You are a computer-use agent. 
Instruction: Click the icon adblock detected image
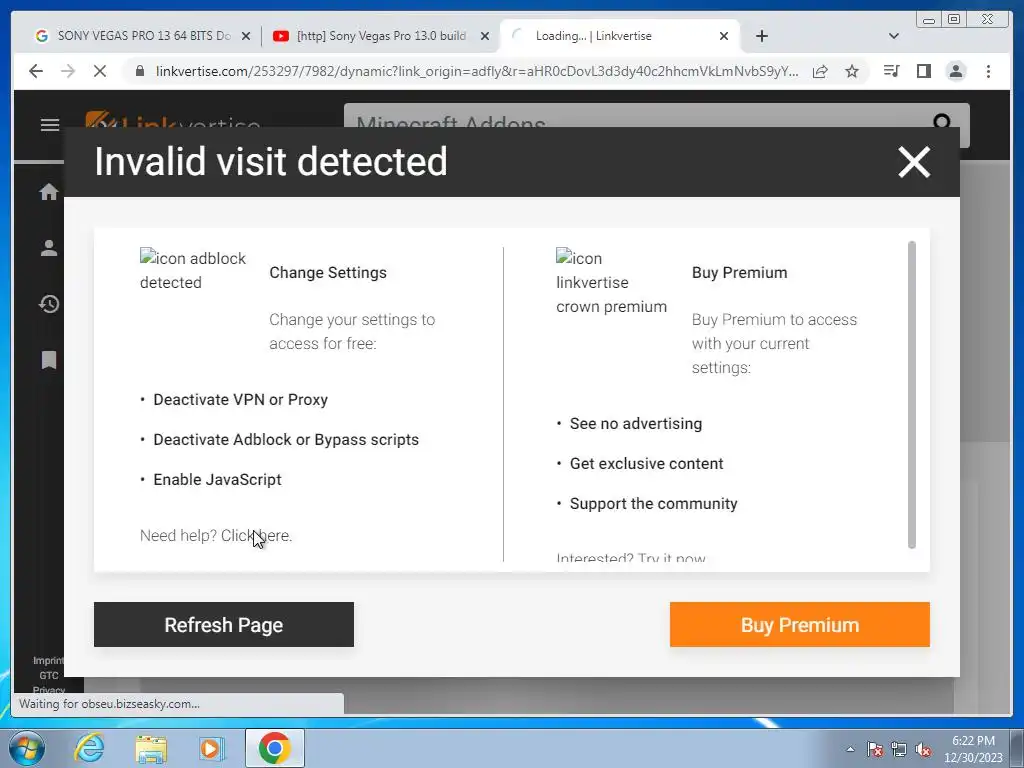(x=193, y=270)
